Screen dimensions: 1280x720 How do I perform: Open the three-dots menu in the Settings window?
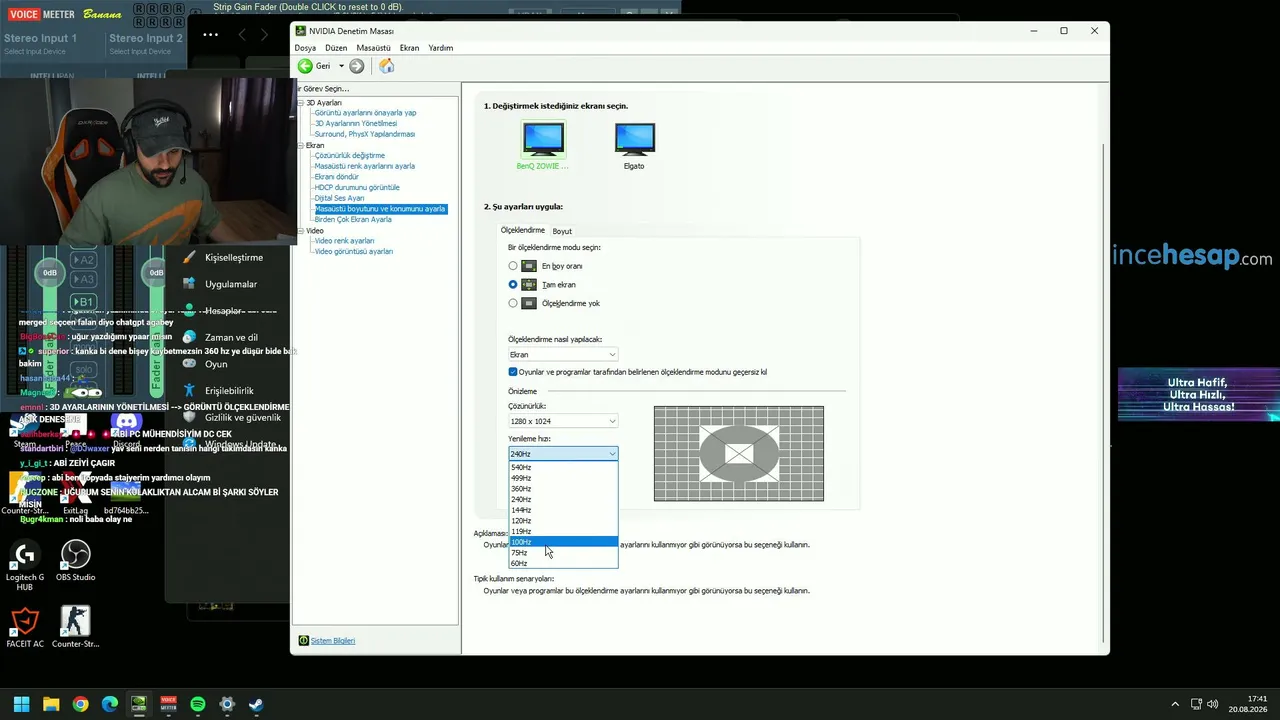point(210,34)
